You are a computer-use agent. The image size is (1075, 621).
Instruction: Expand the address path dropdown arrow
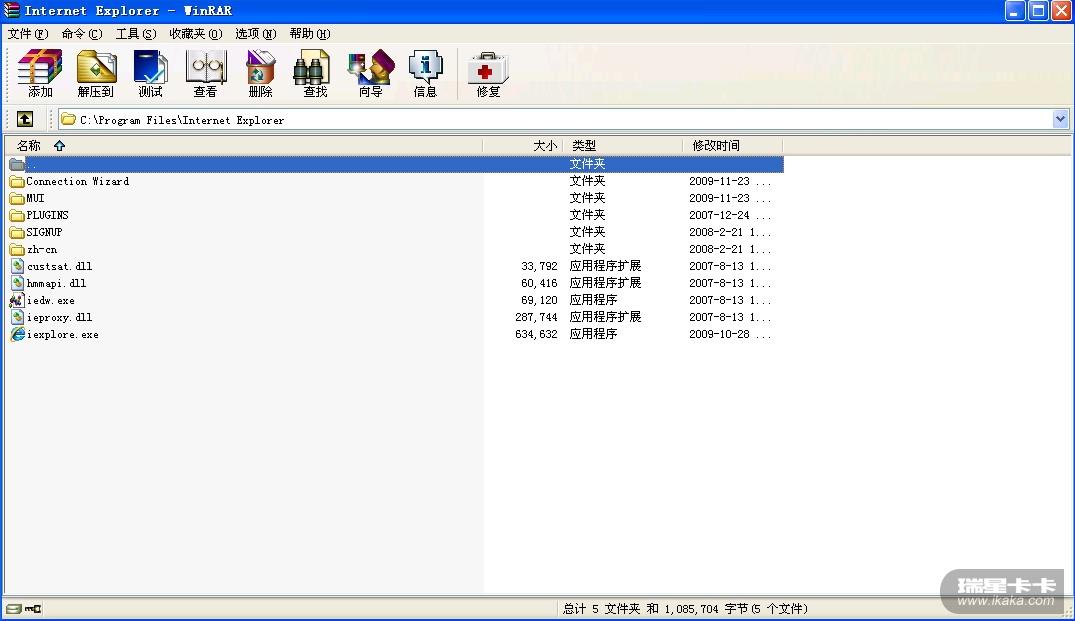coord(1060,119)
